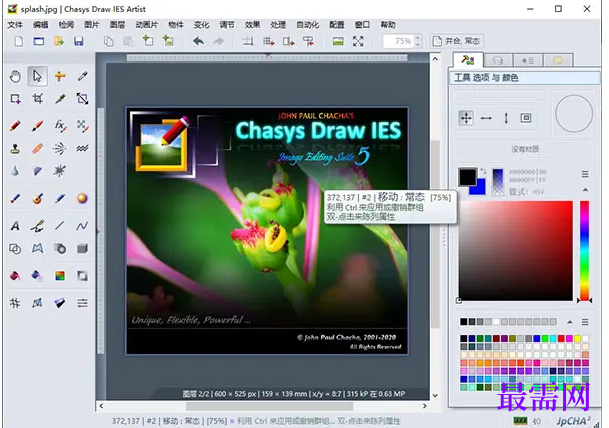Toggle horizontal-only move mode option
Screen dimensions: 609x428
(x=486, y=118)
